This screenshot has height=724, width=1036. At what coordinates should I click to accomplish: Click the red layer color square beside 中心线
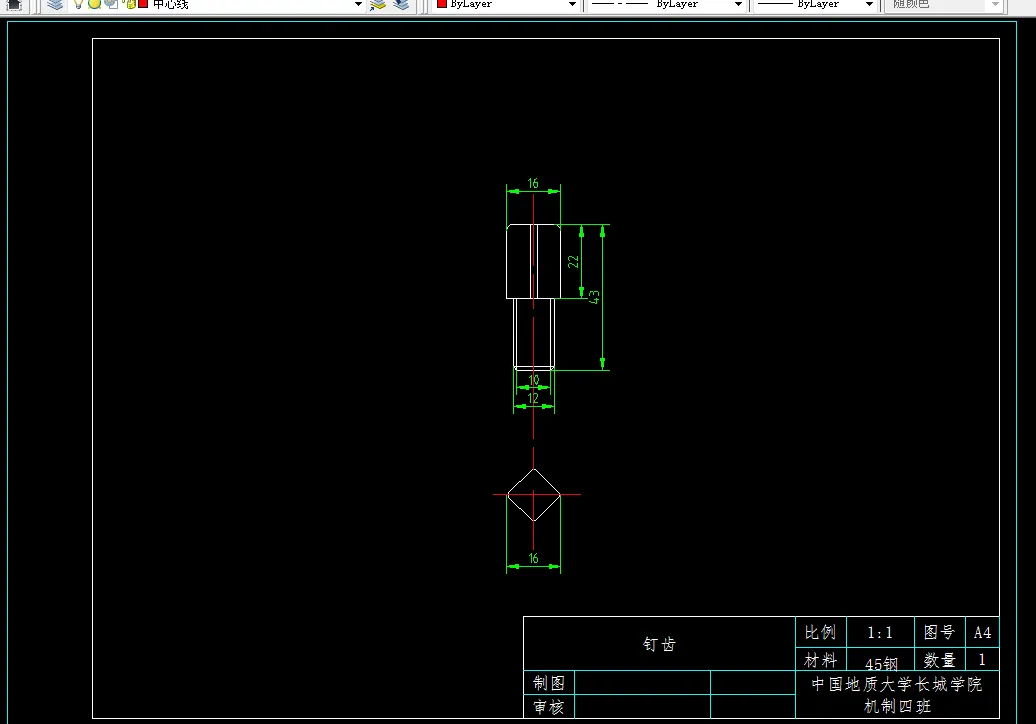pyautogui.click(x=143, y=3)
